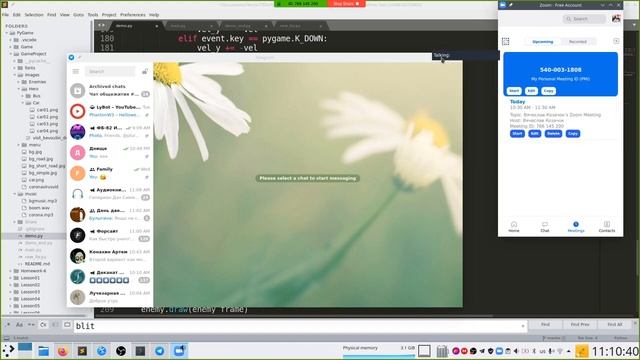This screenshot has width=640, height=360.
Task: Toggle whole word option in Find bar
Action: point(31,325)
